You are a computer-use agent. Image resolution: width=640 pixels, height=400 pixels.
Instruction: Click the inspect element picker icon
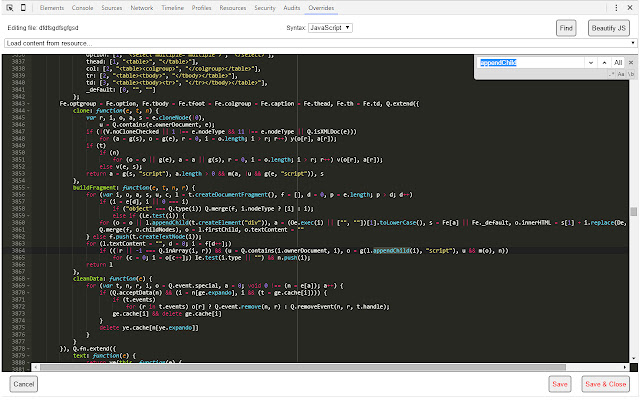tap(8, 7)
